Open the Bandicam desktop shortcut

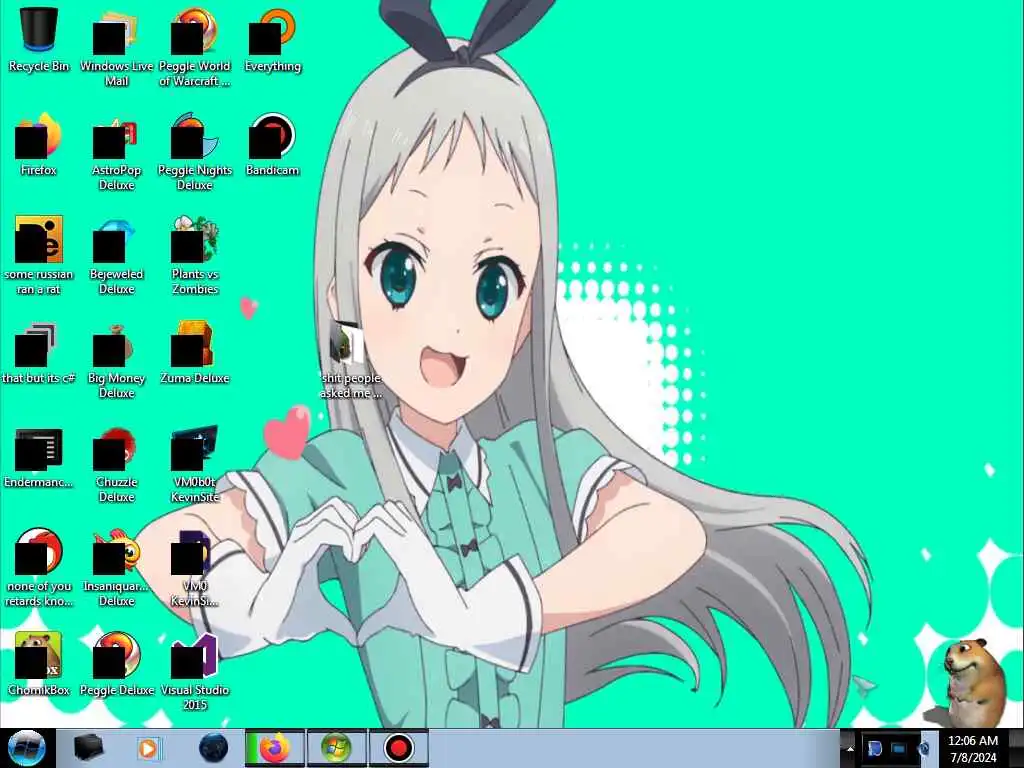pos(272,145)
